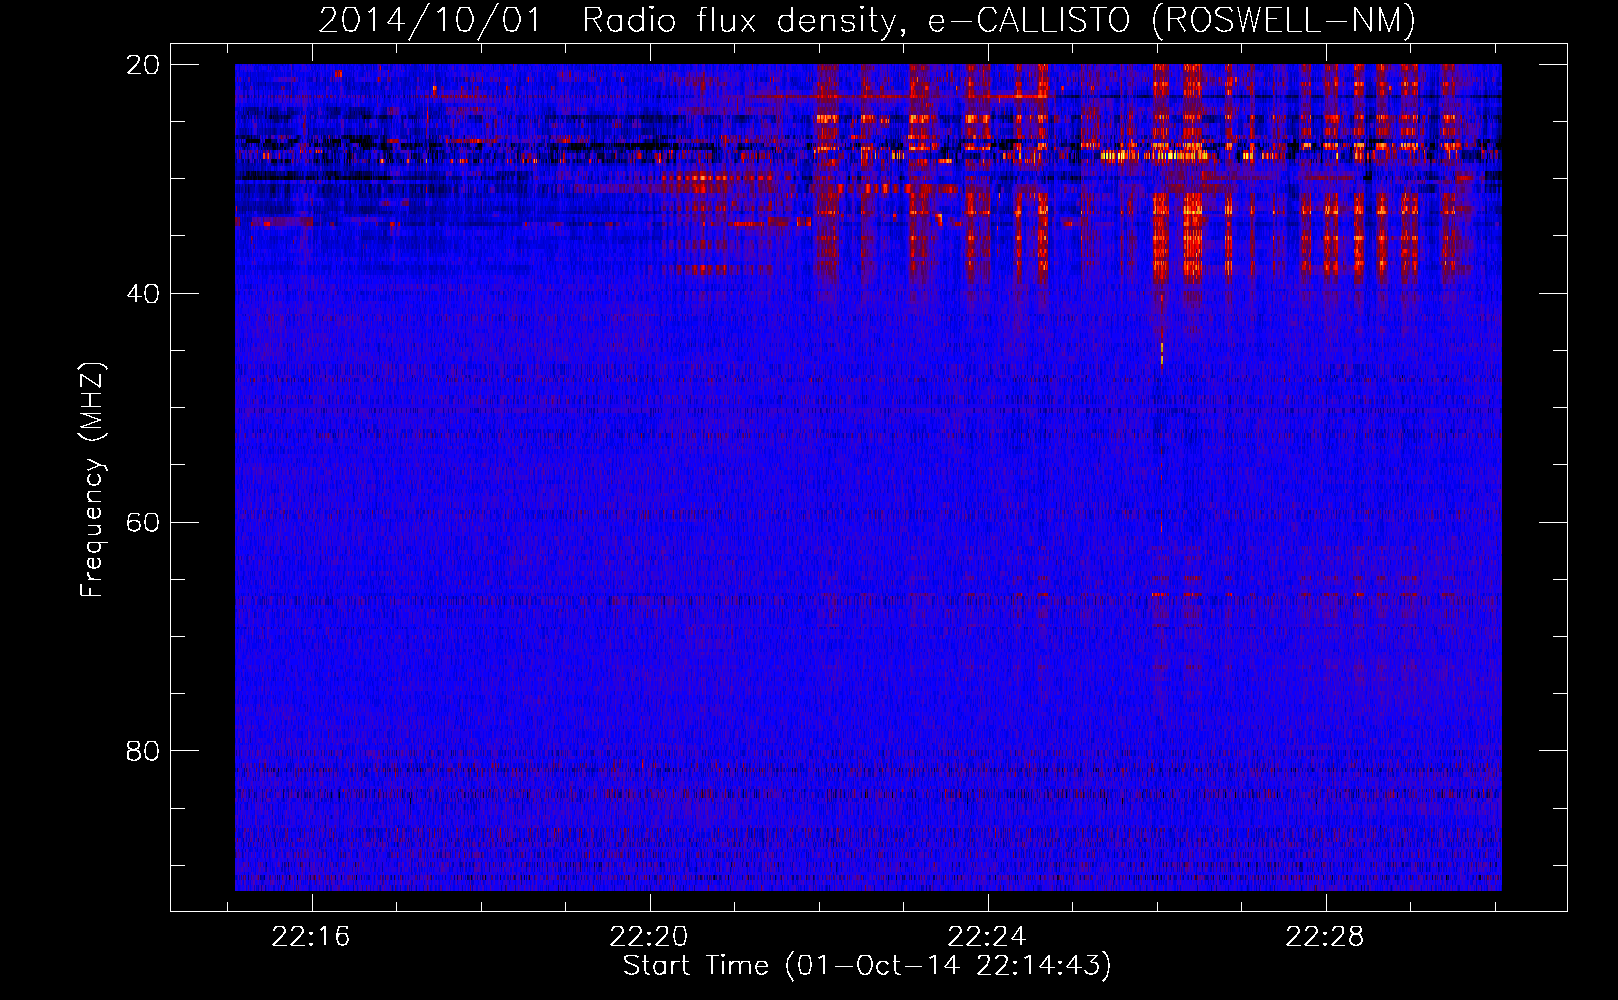
Task: Click the y-axis tick label '40'
Action: click(x=143, y=294)
